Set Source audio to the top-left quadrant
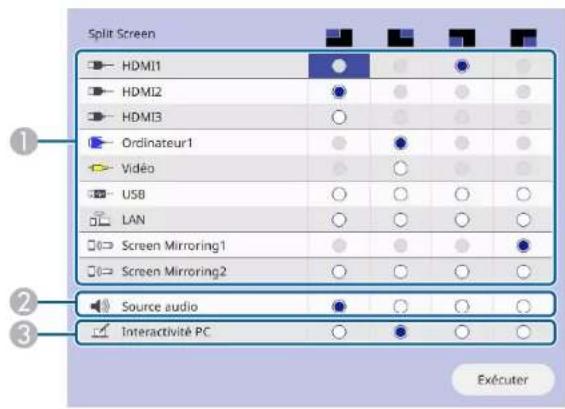 click(339, 306)
